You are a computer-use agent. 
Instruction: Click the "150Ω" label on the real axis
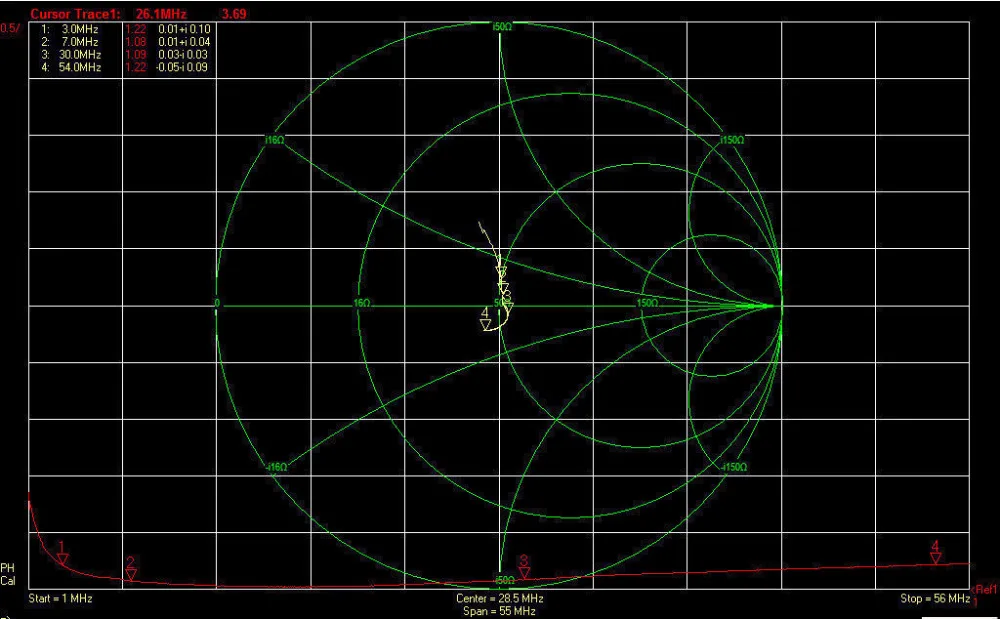click(647, 303)
